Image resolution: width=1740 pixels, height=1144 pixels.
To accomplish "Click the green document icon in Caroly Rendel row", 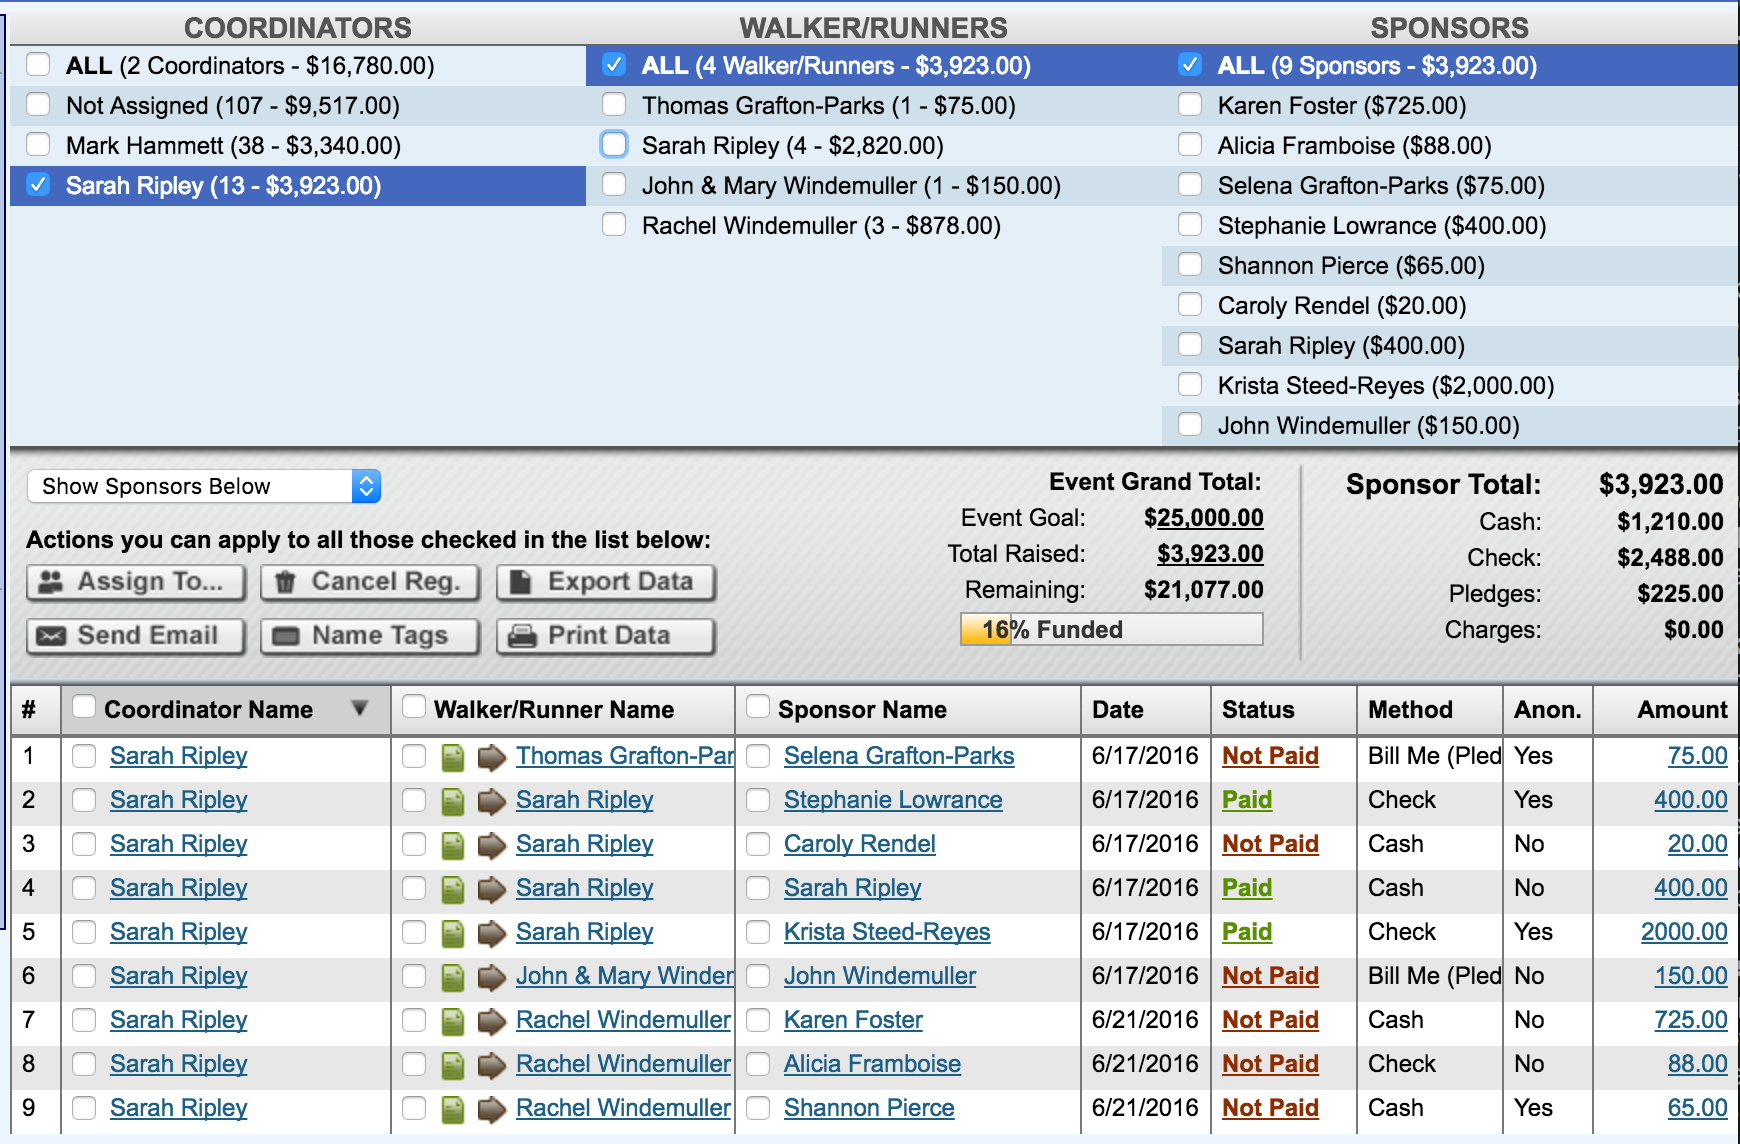I will click(453, 846).
